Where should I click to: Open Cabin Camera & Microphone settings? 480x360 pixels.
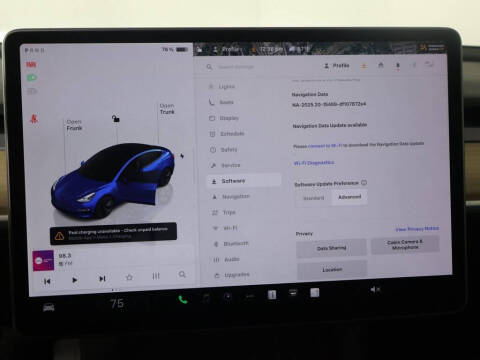[405, 245]
